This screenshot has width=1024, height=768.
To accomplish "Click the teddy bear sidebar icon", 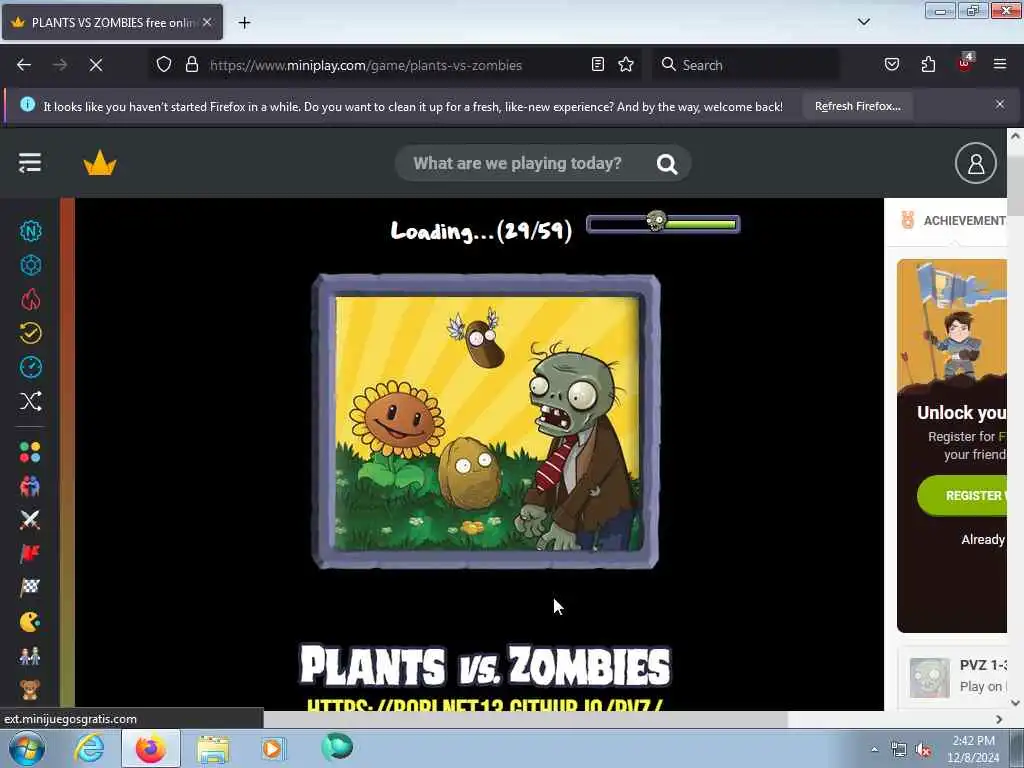I will pyautogui.click(x=30, y=690).
